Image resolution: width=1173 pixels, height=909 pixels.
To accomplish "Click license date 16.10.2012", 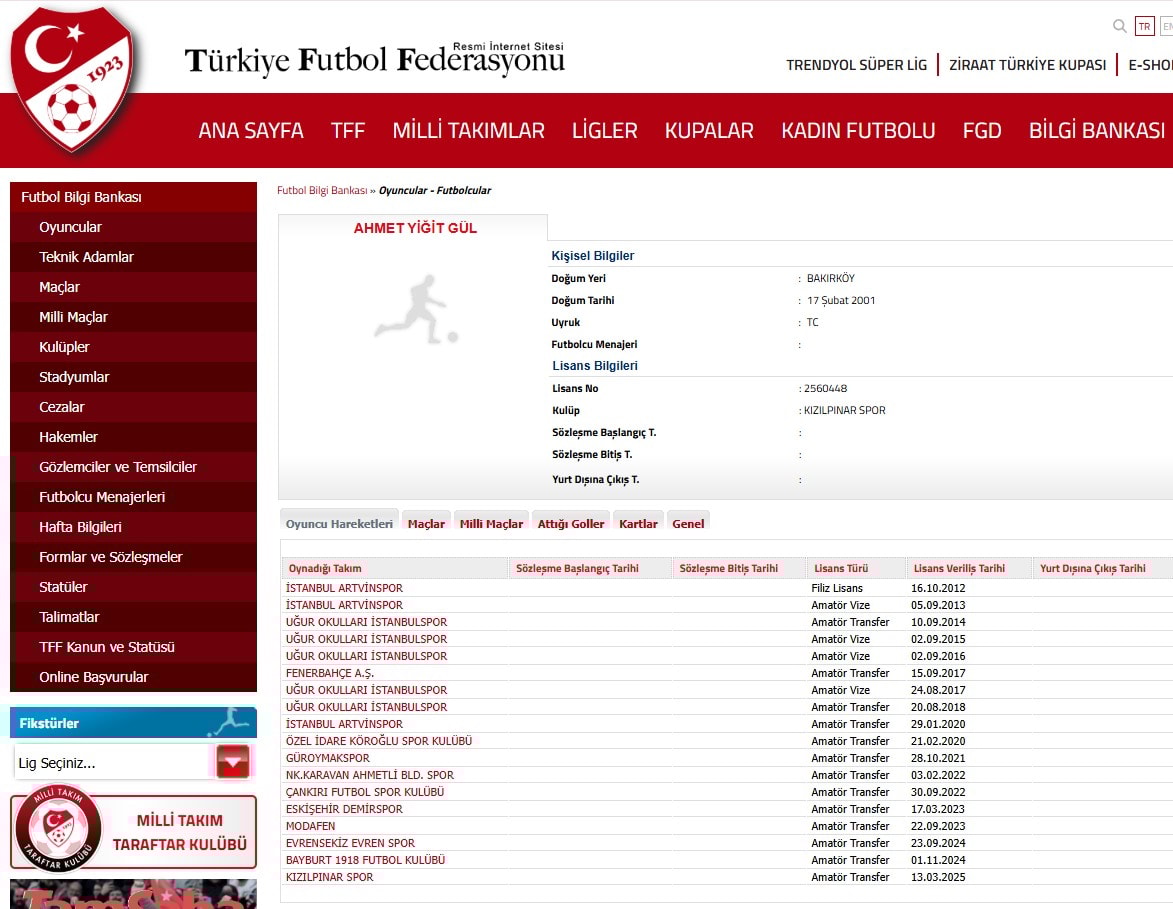I will tap(938, 588).
